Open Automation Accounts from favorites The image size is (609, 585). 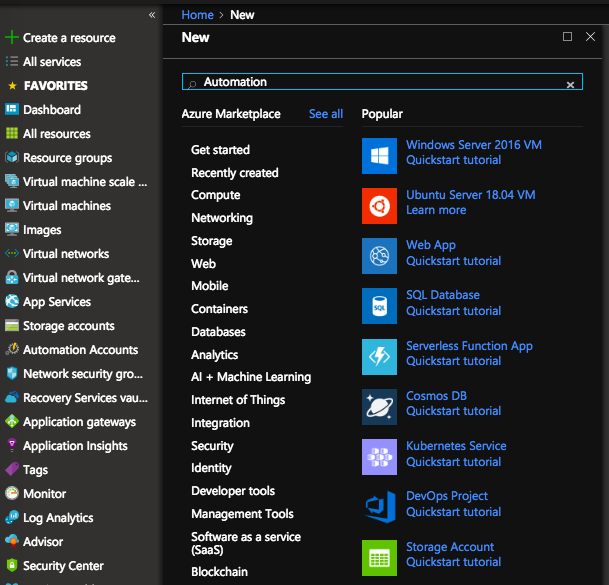tap(80, 350)
